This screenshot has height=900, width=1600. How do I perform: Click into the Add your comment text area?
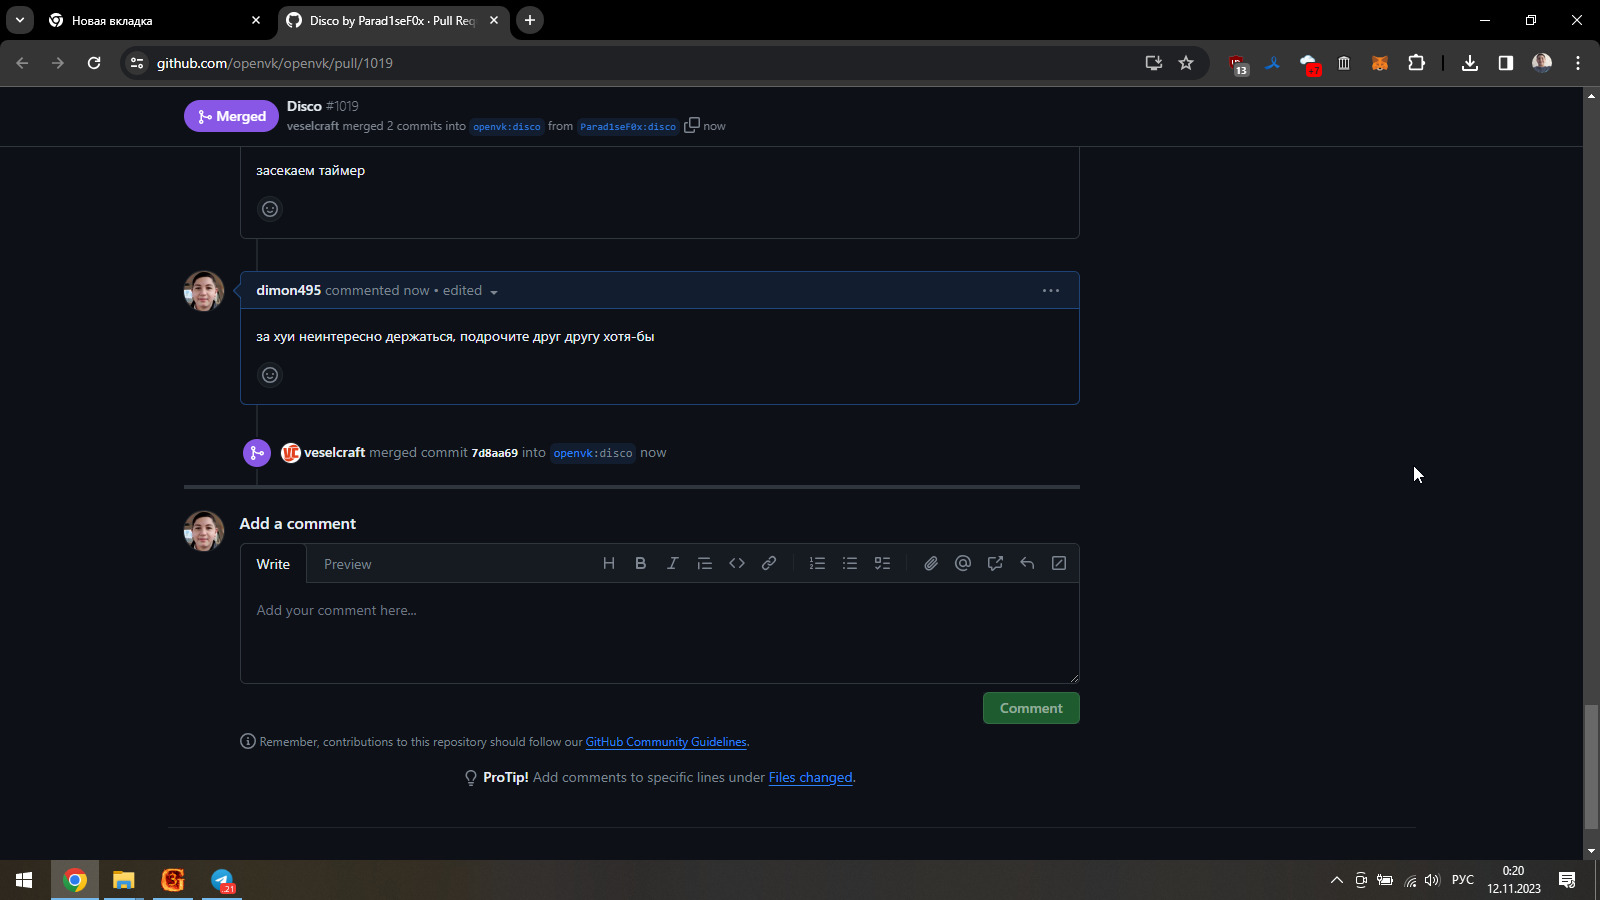(x=659, y=632)
